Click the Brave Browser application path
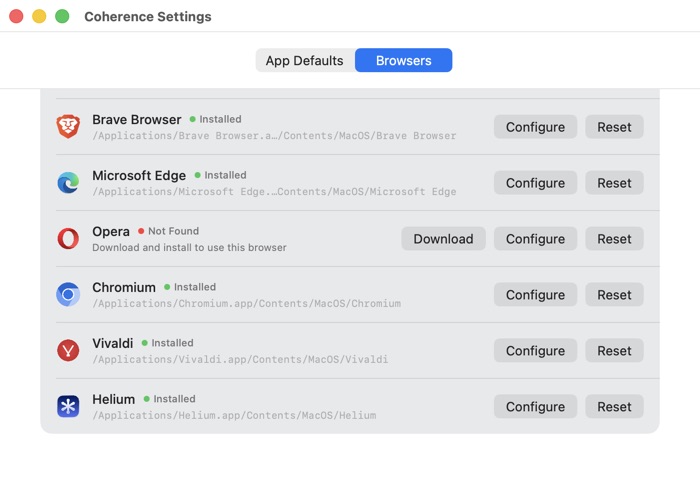The image size is (700, 482). 274,136
